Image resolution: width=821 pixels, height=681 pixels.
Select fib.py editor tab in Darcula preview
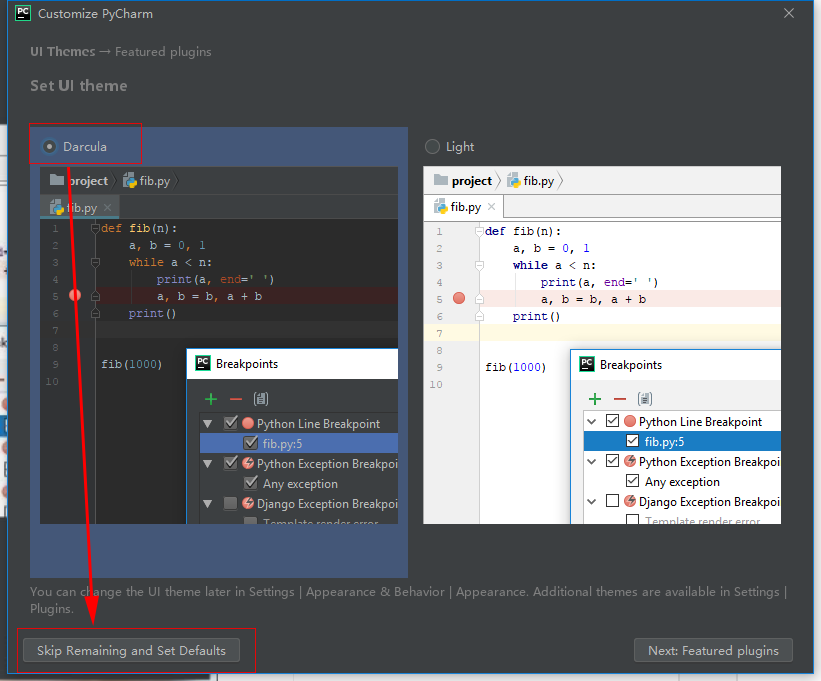pyautogui.click(x=80, y=207)
